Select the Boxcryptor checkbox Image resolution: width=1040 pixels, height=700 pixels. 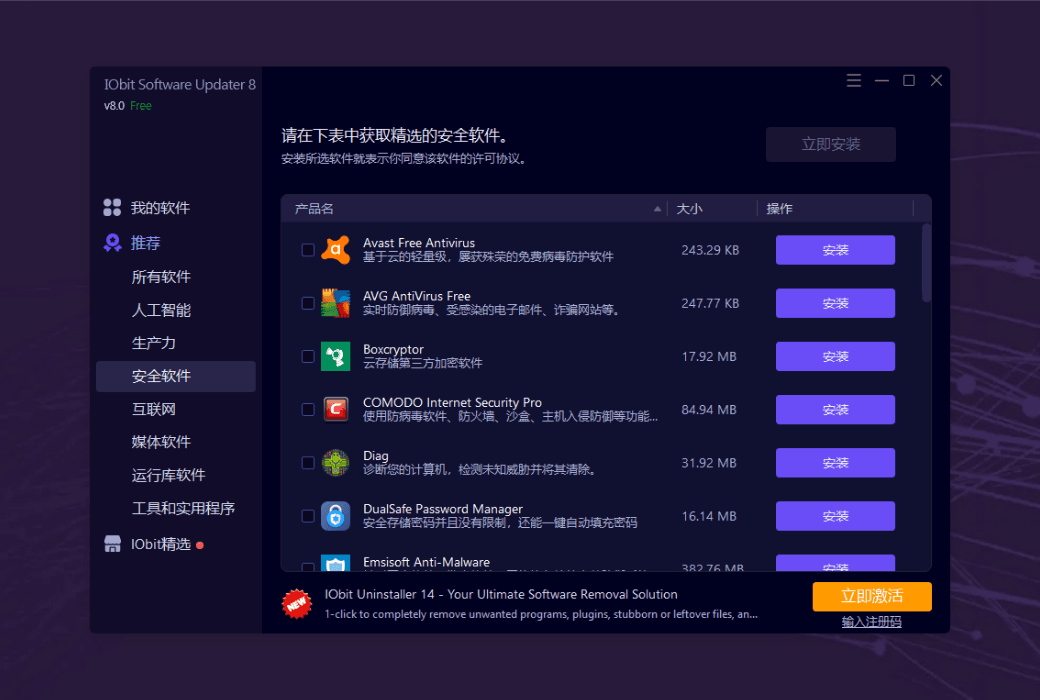[x=308, y=356]
